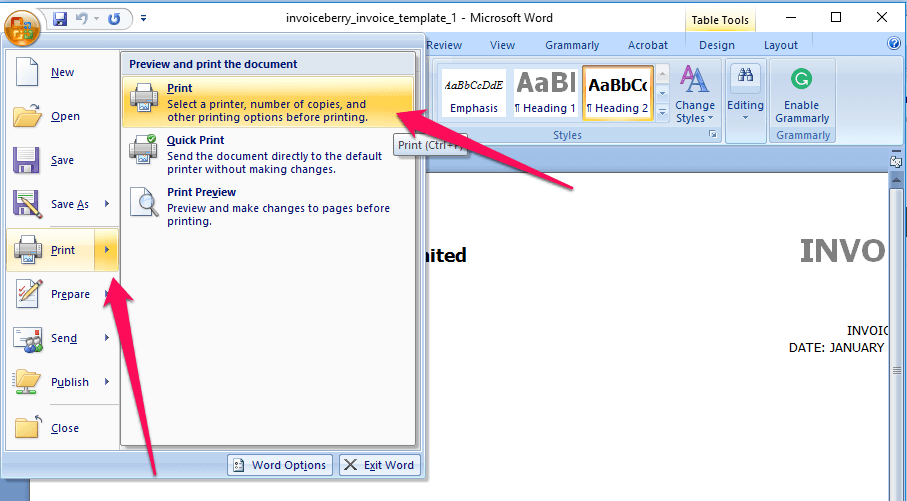907x501 pixels.
Task: Open Change Styles dropdown
Action: tap(695, 94)
